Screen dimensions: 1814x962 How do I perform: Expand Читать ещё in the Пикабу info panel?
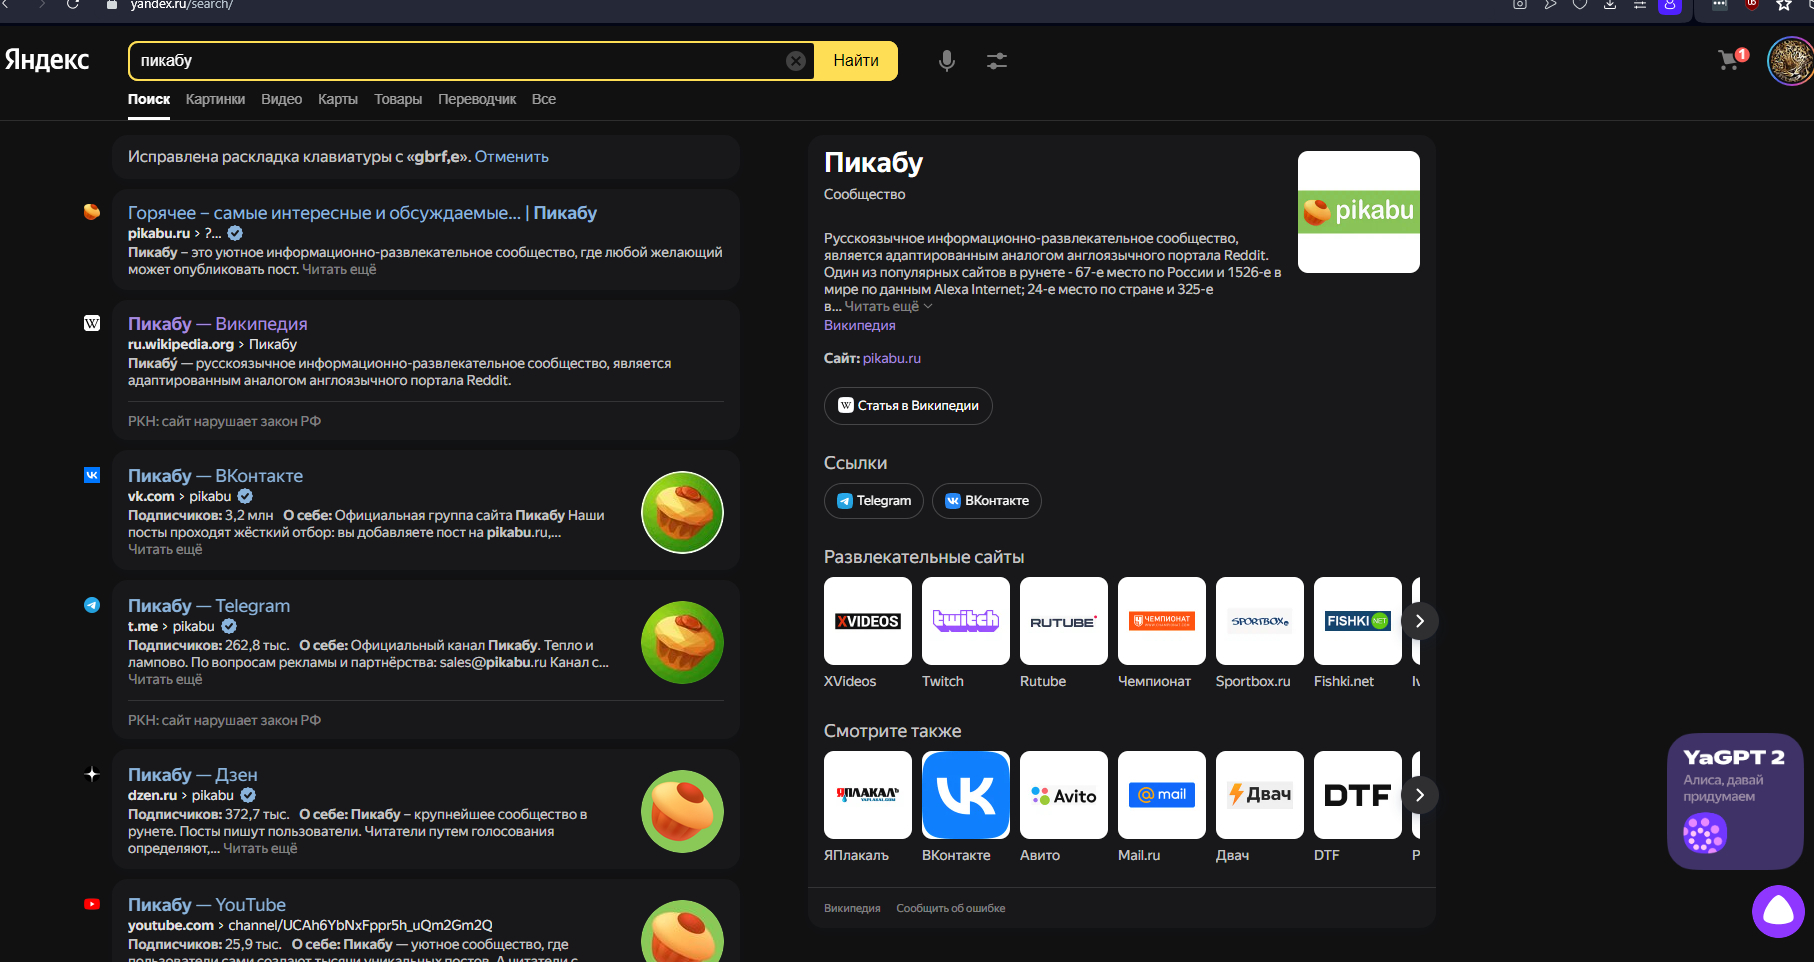(888, 307)
